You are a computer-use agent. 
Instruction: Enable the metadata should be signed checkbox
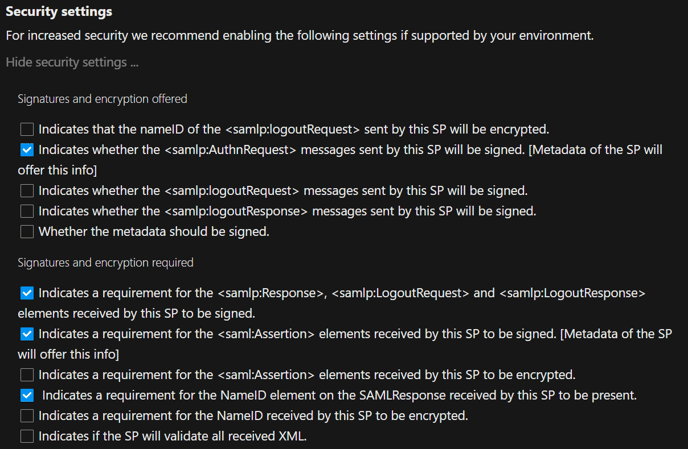pyautogui.click(x=27, y=231)
